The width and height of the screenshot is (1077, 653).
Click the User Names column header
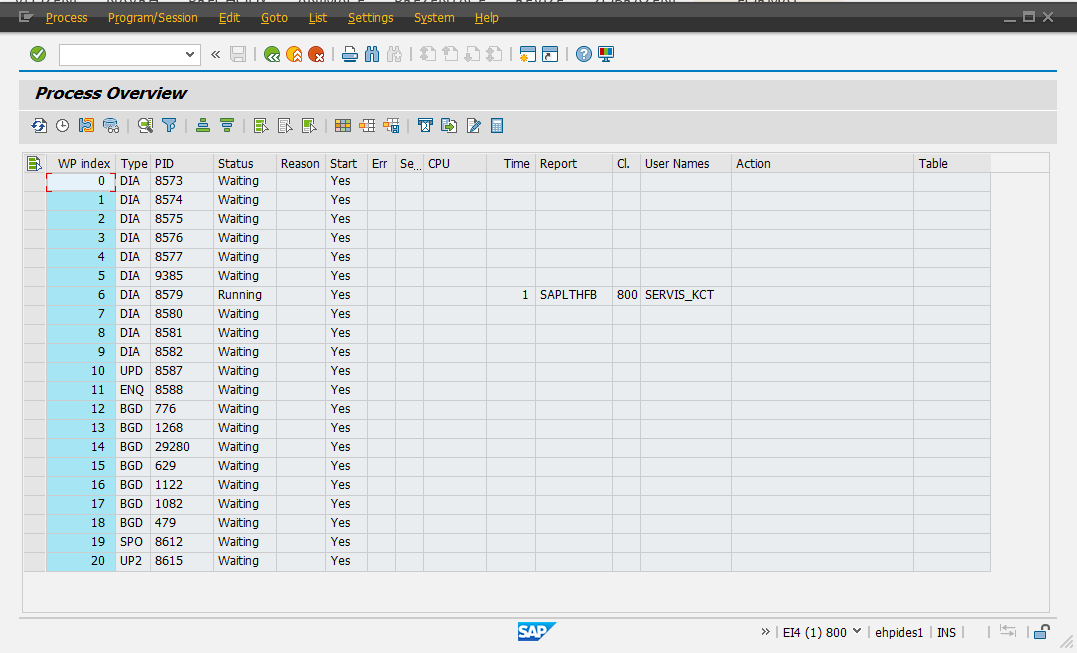(x=685, y=163)
